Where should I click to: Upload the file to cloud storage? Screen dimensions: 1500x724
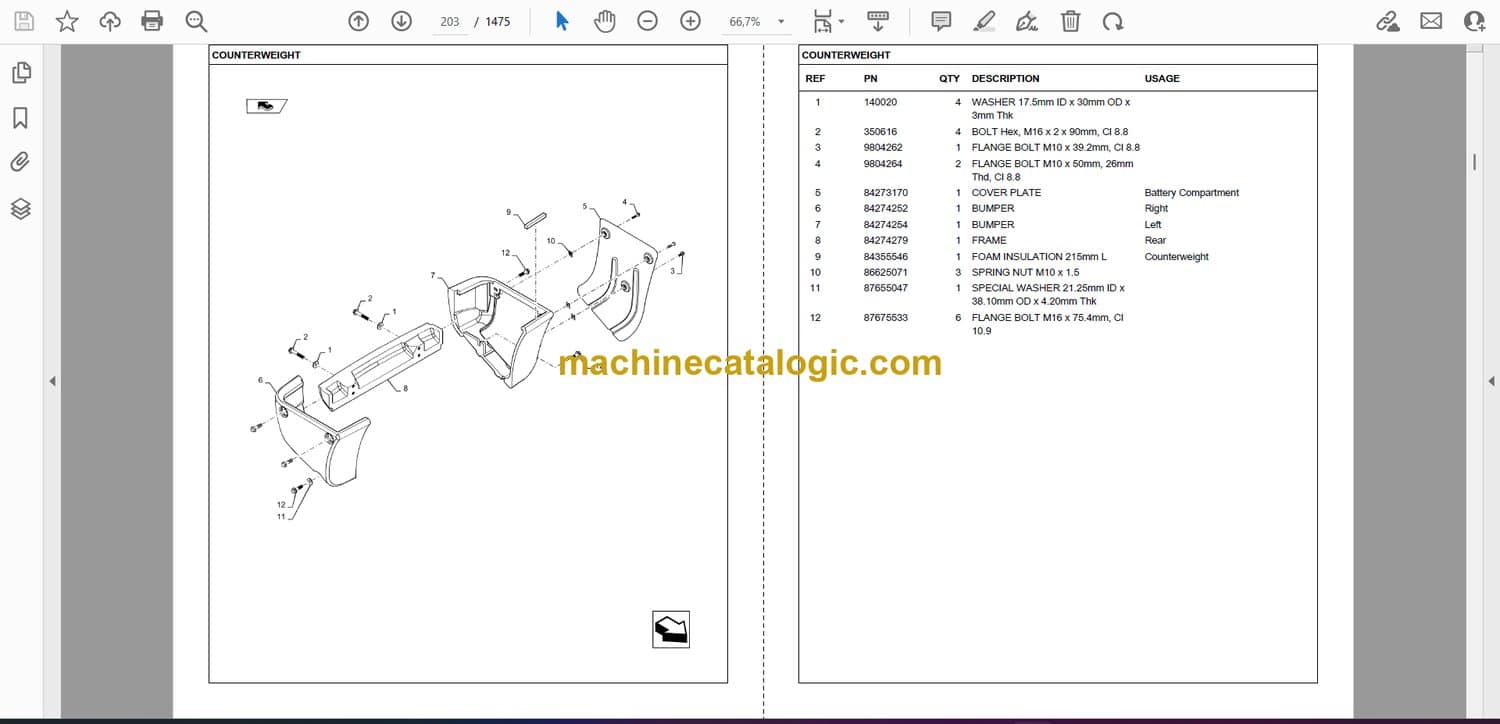click(x=110, y=21)
